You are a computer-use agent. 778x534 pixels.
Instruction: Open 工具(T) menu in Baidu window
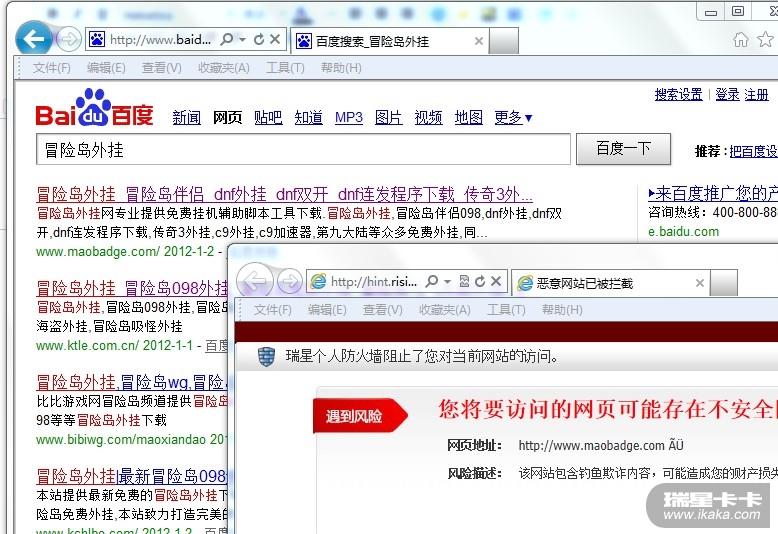pyautogui.click(x=285, y=67)
